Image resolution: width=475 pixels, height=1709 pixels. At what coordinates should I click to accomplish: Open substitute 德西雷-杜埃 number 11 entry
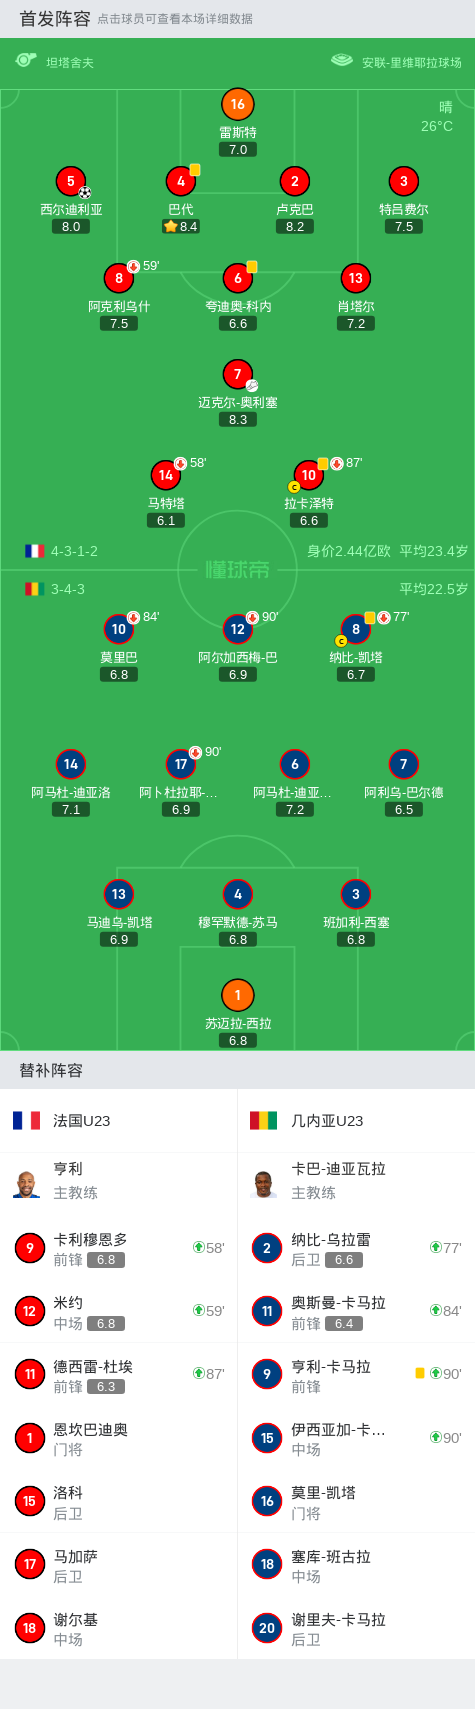click(119, 1375)
